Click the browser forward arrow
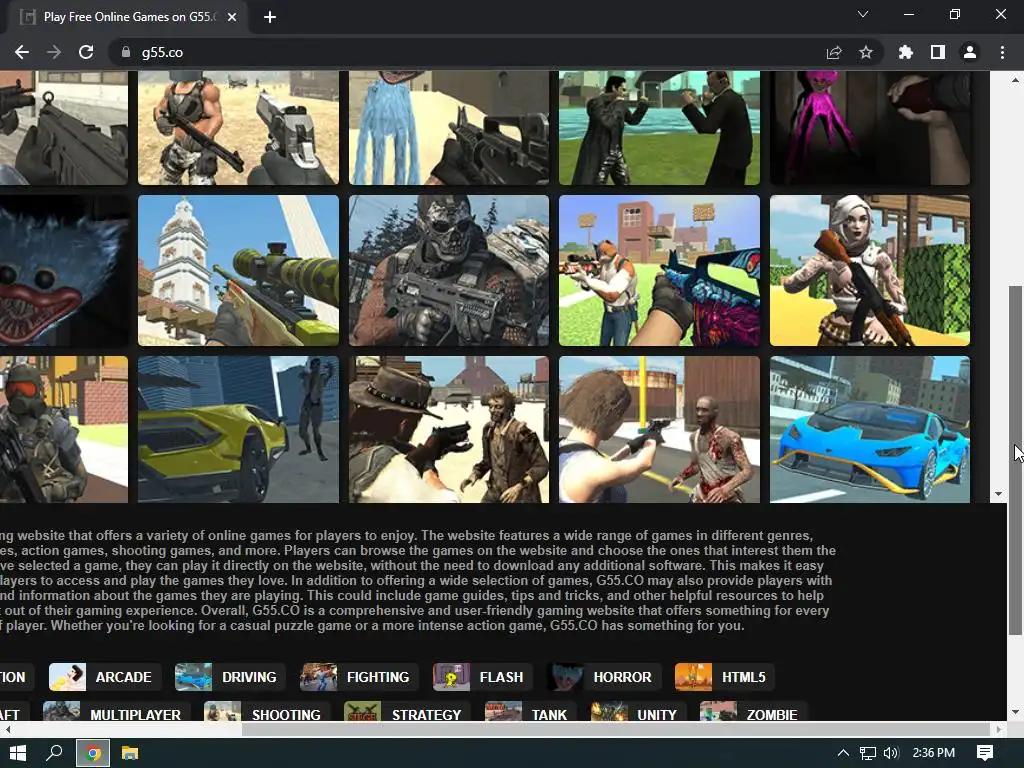 (54, 52)
